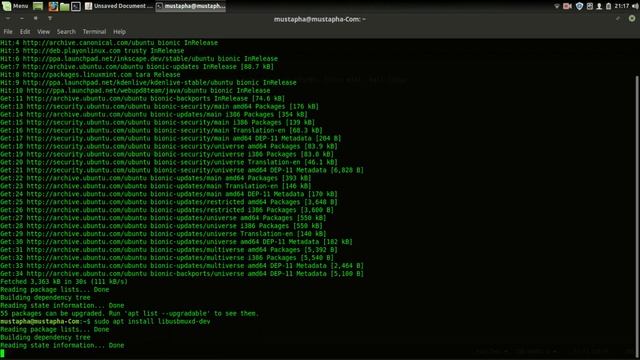
Task: Click the green terminal cursor block
Action: coord(2,353)
